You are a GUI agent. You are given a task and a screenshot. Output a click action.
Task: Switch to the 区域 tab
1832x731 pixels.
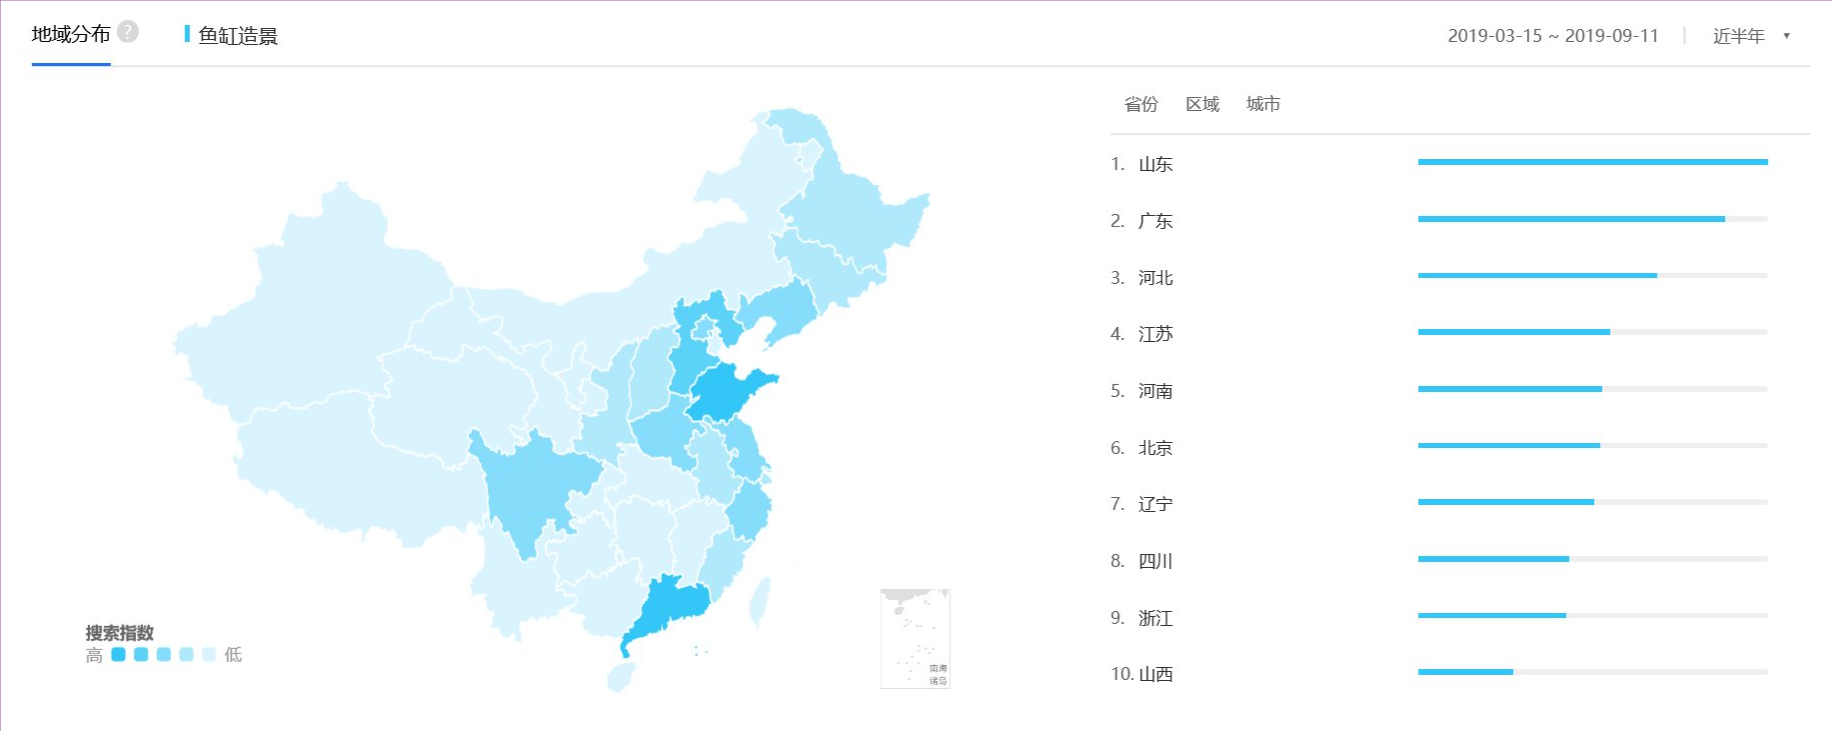pyautogui.click(x=1202, y=104)
